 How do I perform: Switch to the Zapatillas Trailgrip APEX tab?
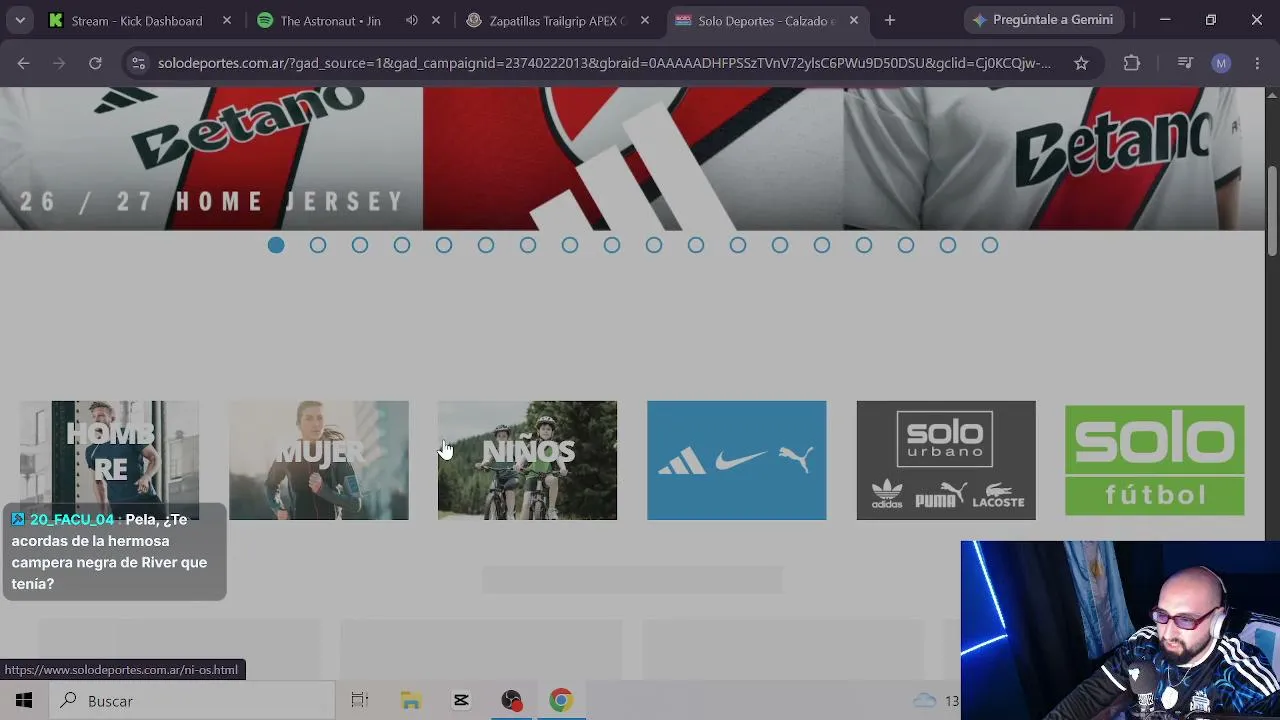[557, 20]
